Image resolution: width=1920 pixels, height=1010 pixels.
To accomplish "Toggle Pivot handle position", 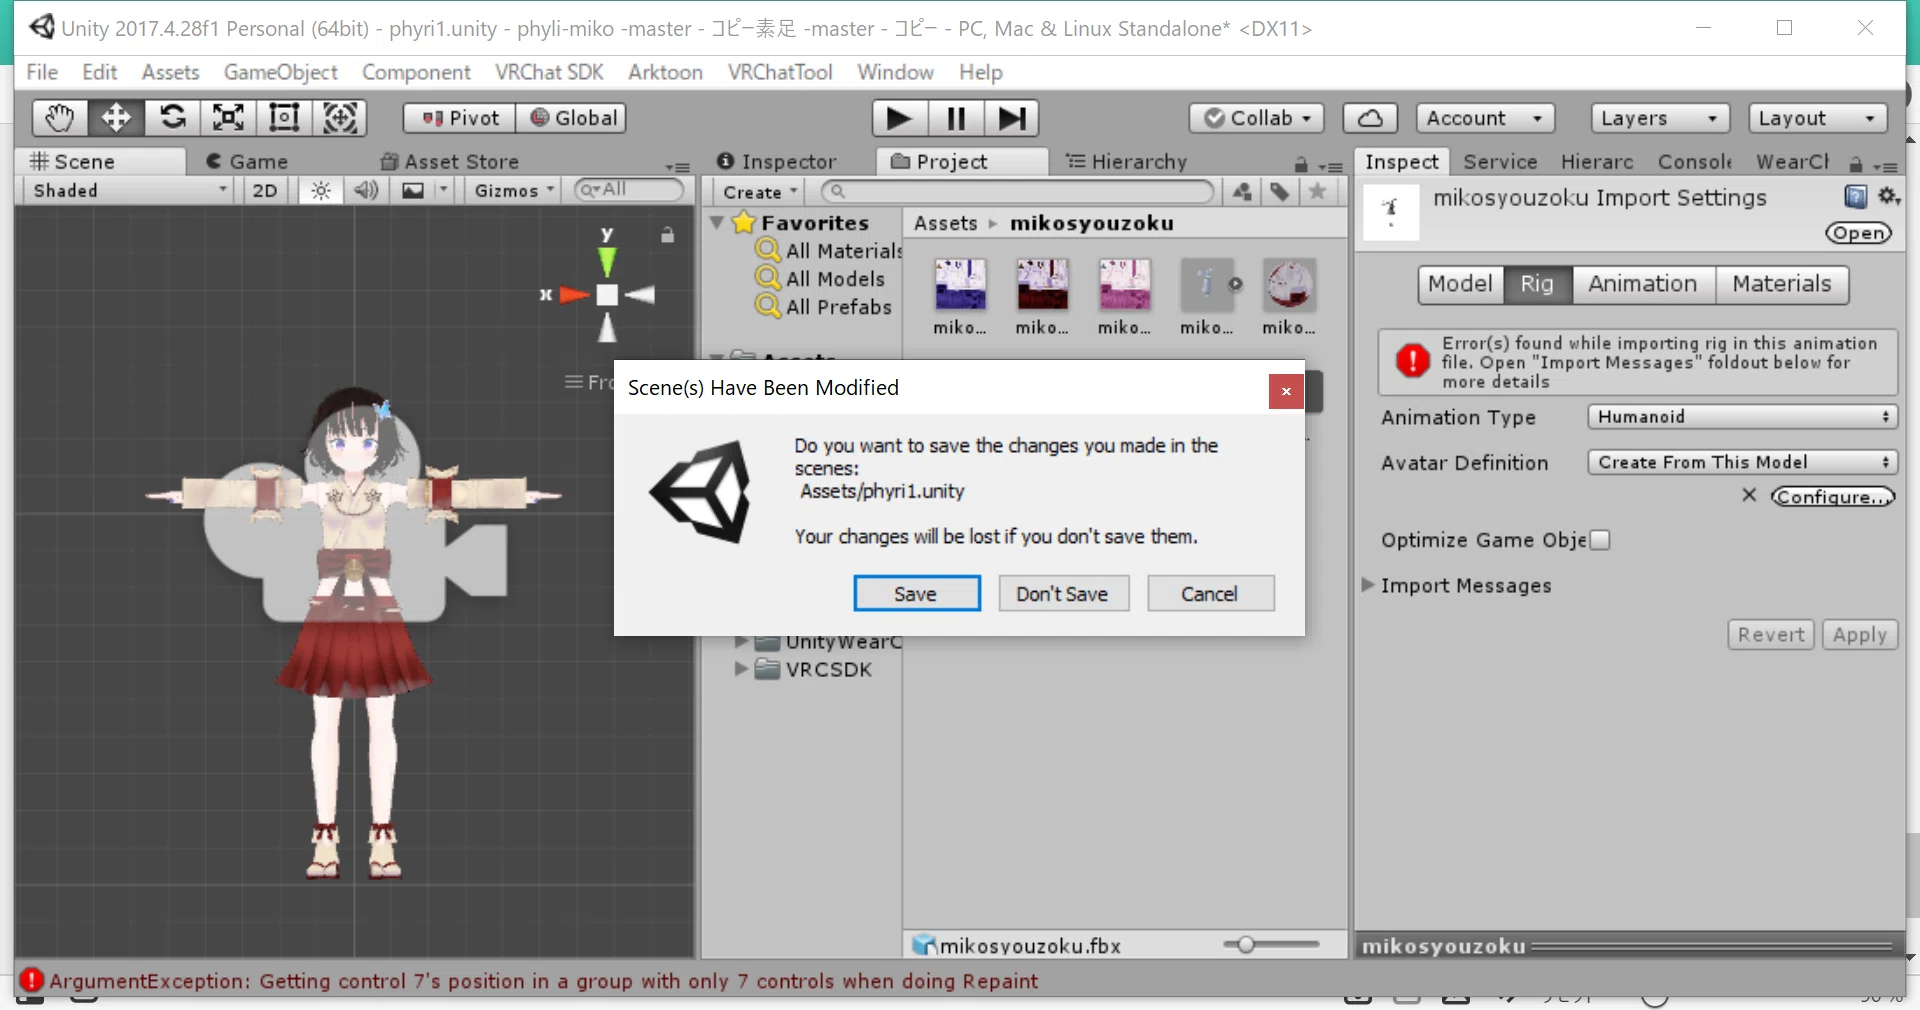I will (460, 118).
